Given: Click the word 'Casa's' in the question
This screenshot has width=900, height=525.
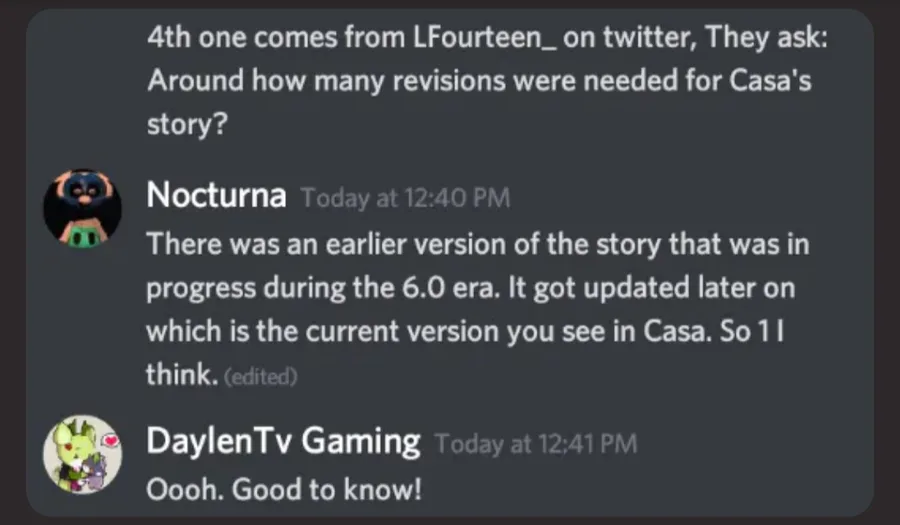Looking at the screenshot, I should tap(770, 80).
